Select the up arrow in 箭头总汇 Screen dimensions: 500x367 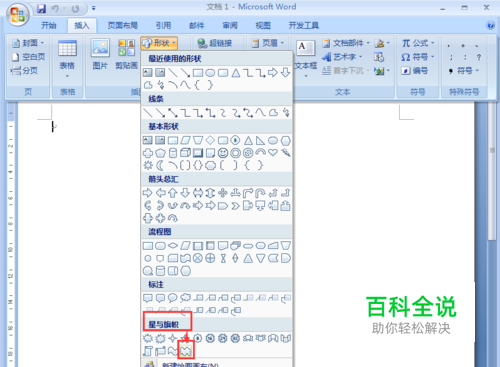point(173,193)
